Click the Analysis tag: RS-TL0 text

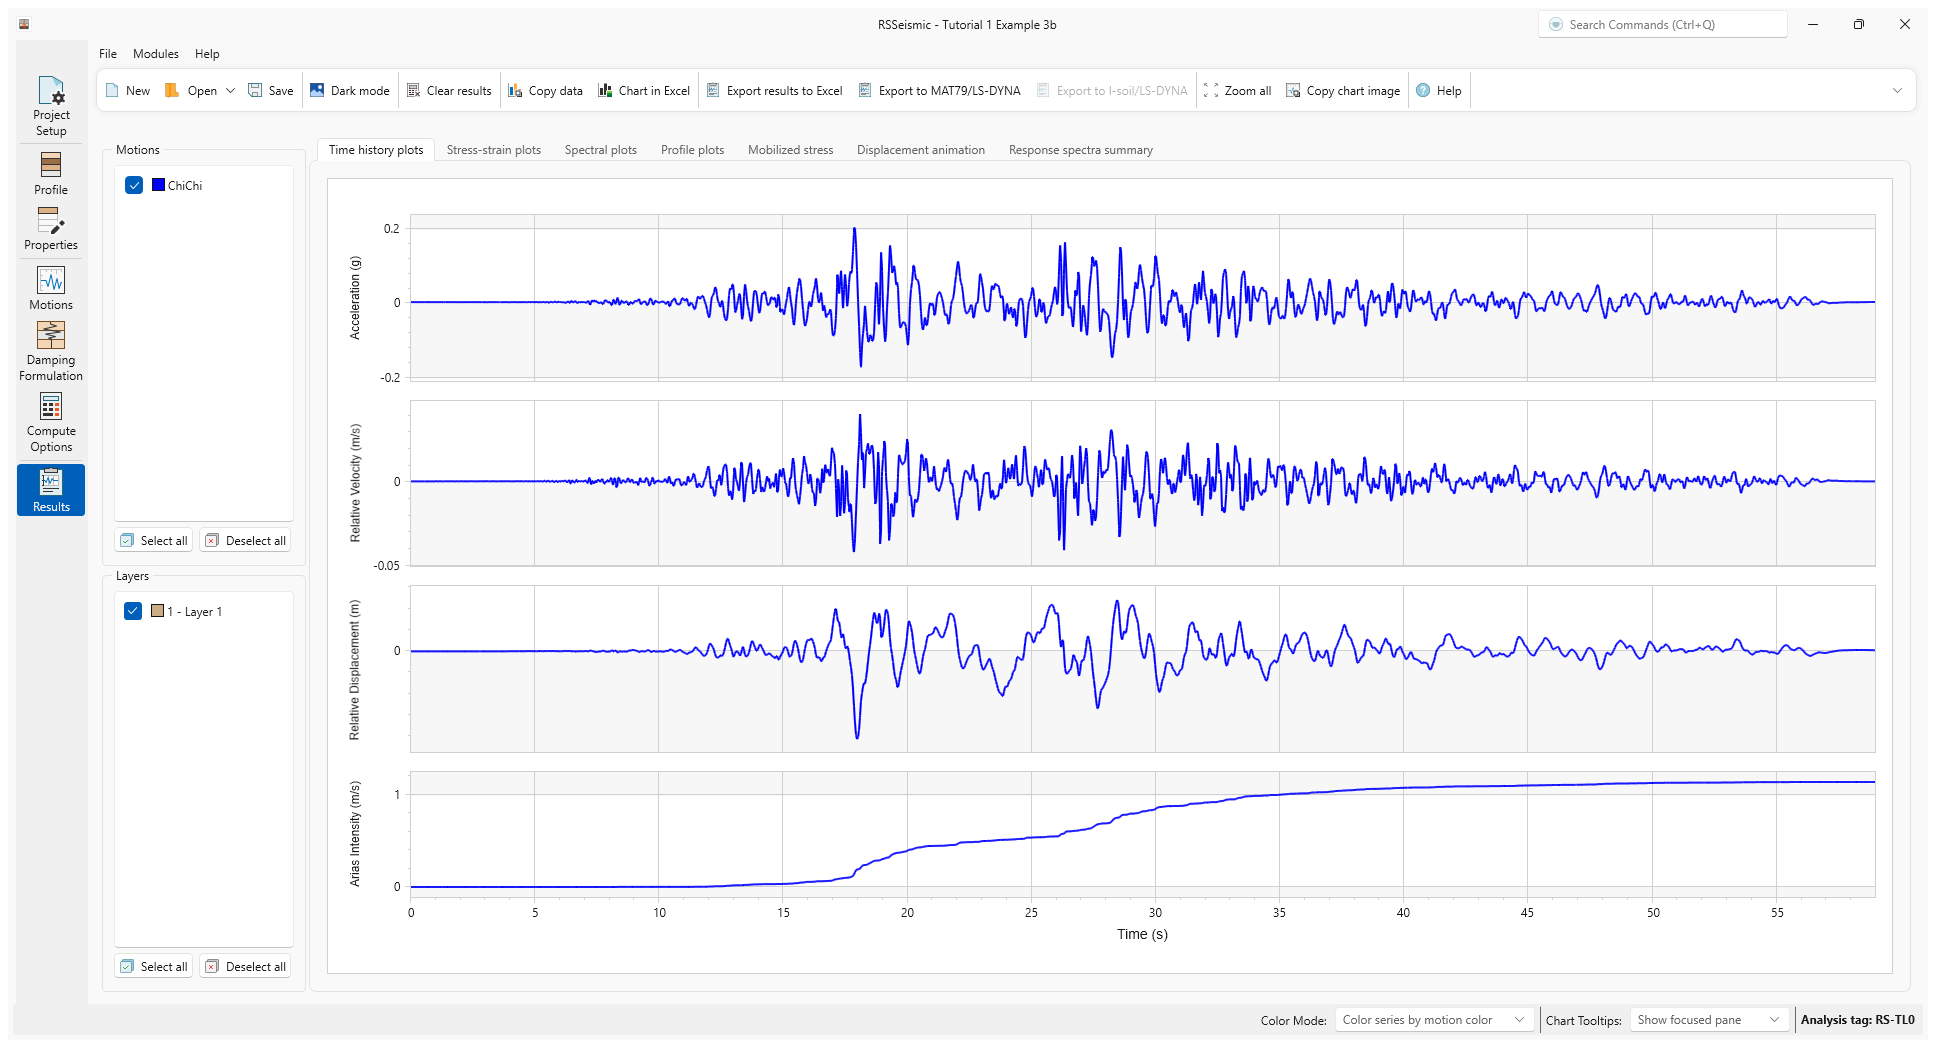pos(1857,1020)
